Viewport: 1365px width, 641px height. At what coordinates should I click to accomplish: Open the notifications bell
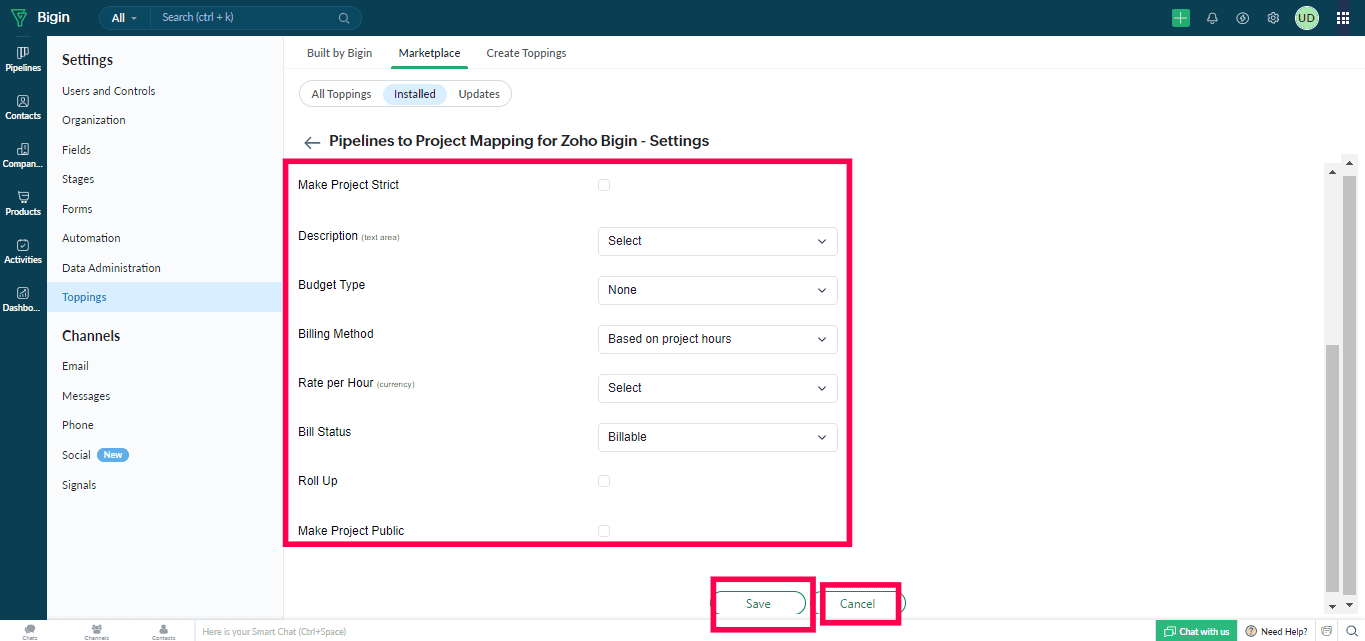pyautogui.click(x=1212, y=18)
